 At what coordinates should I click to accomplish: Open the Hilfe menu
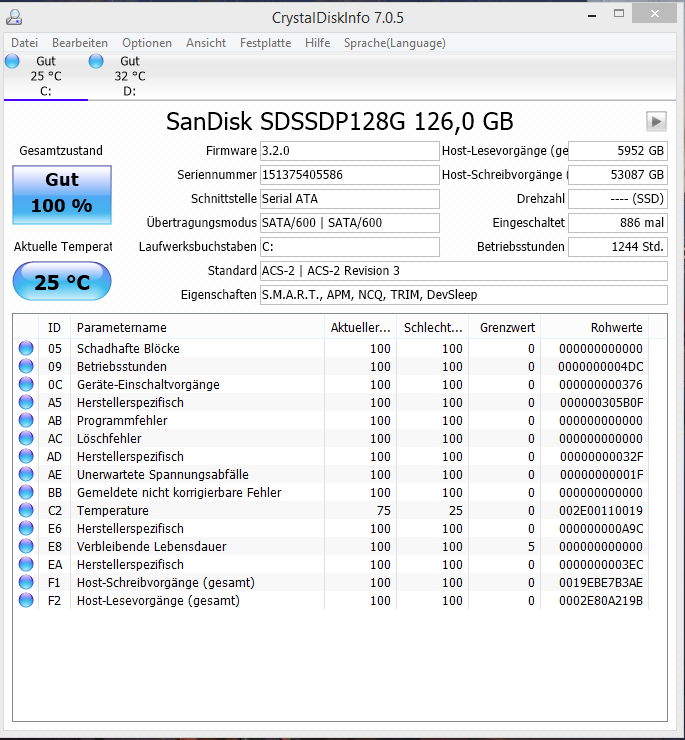[x=317, y=43]
